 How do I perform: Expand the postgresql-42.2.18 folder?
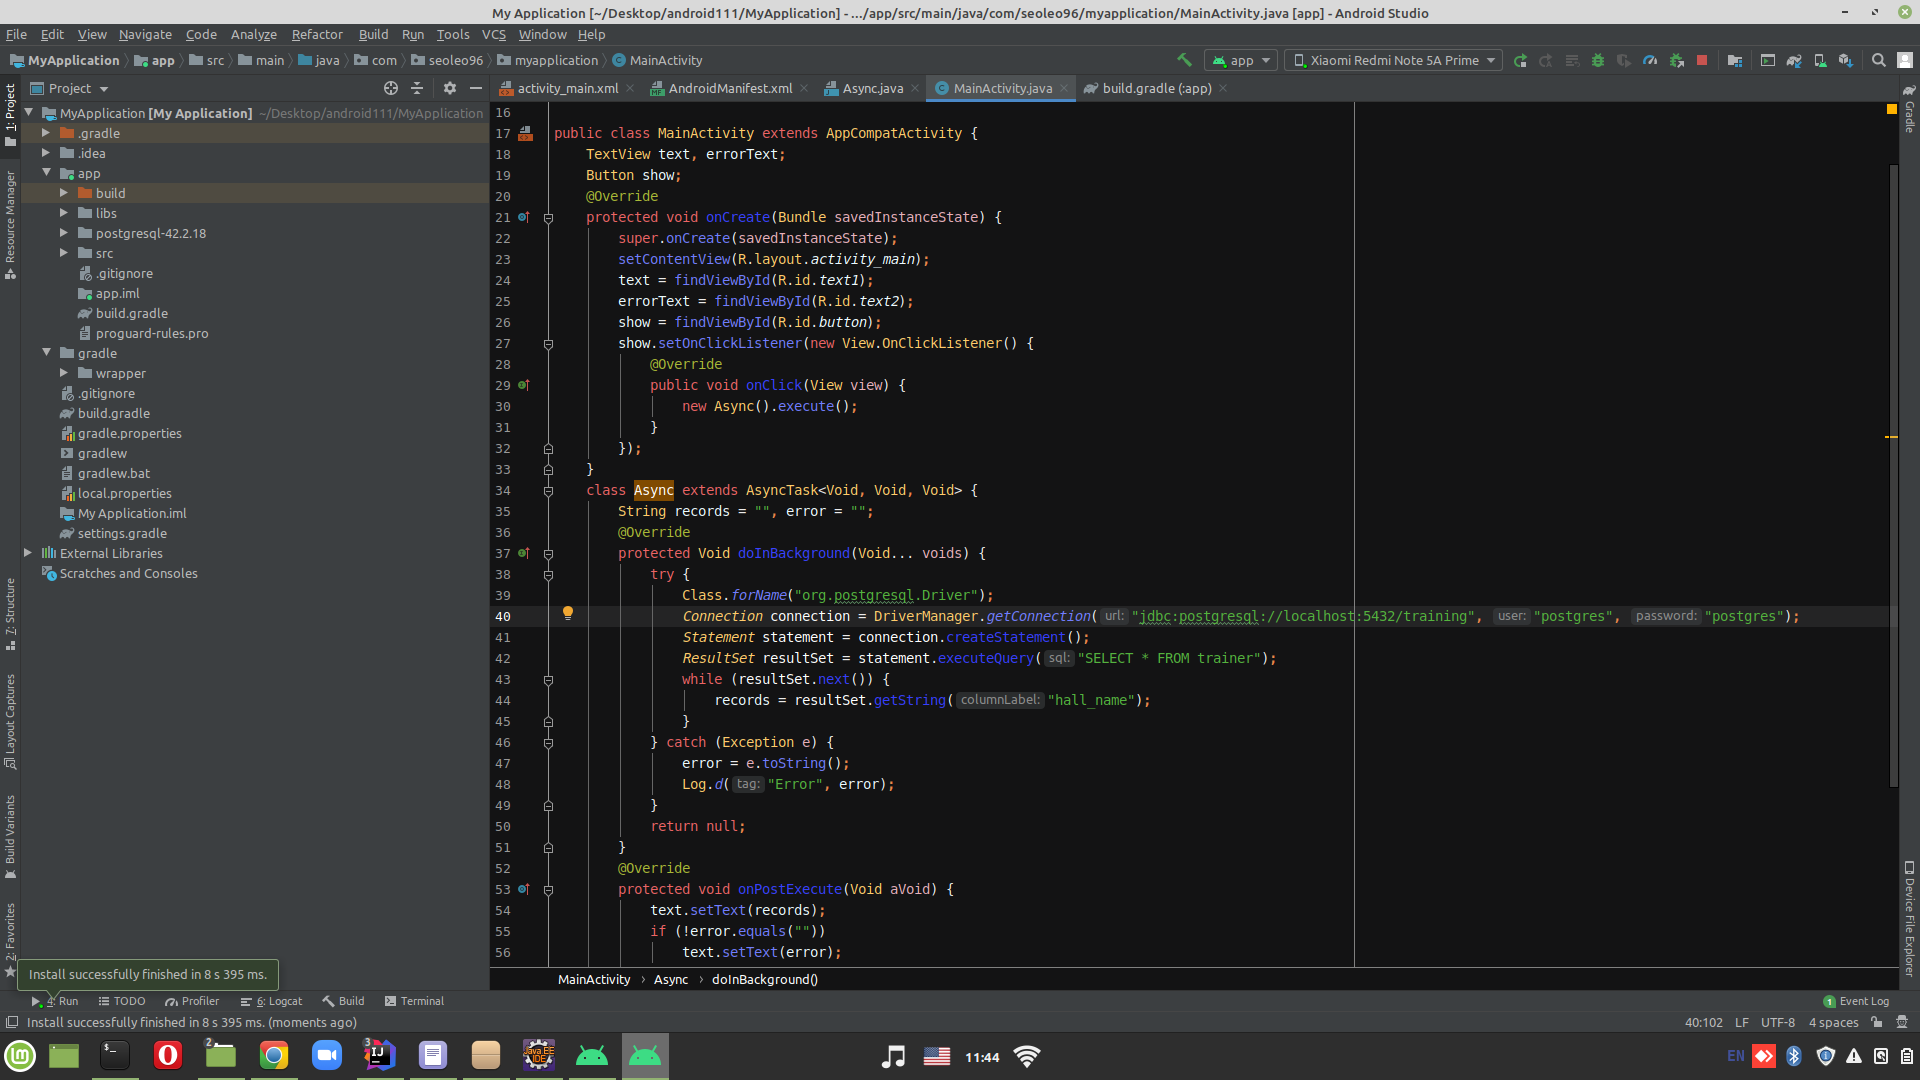pos(64,233)
